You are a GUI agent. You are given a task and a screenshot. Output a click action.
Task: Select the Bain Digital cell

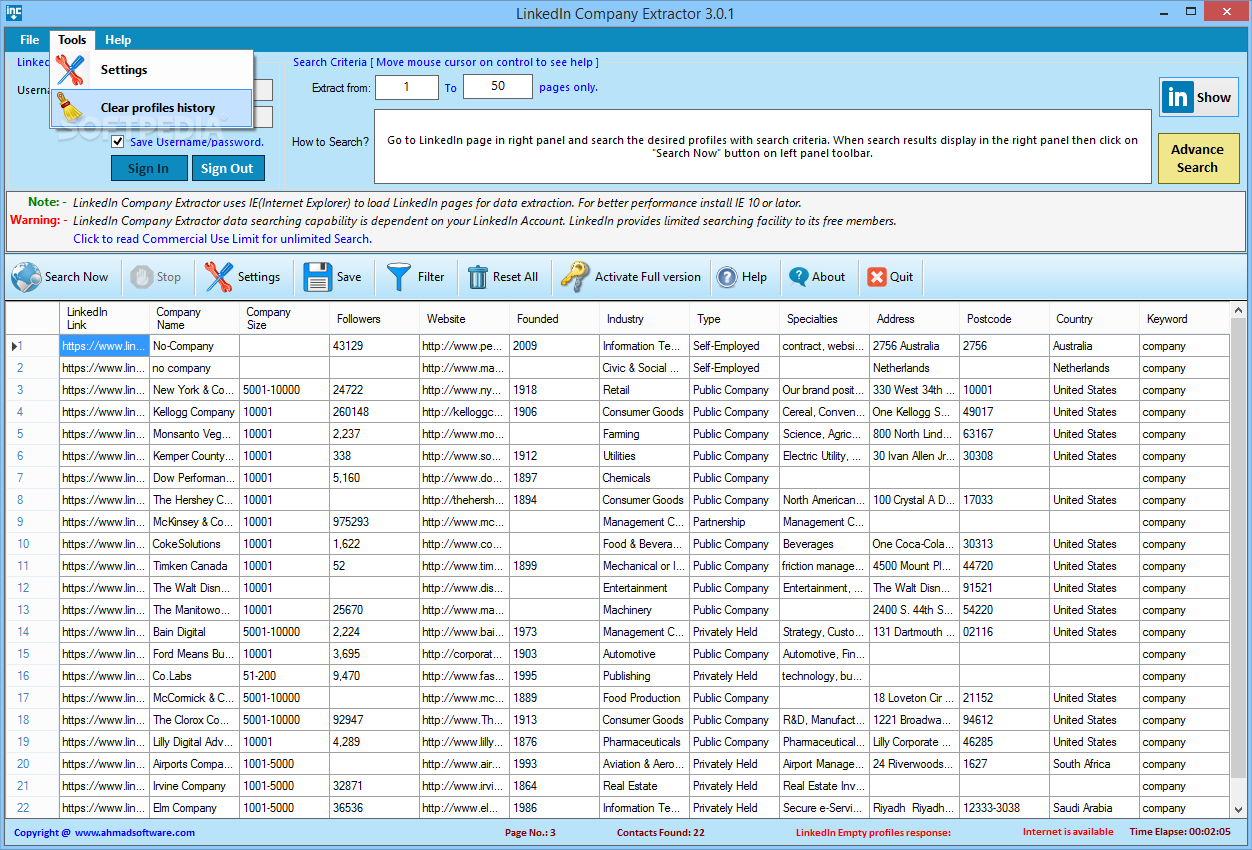[194, 632]
